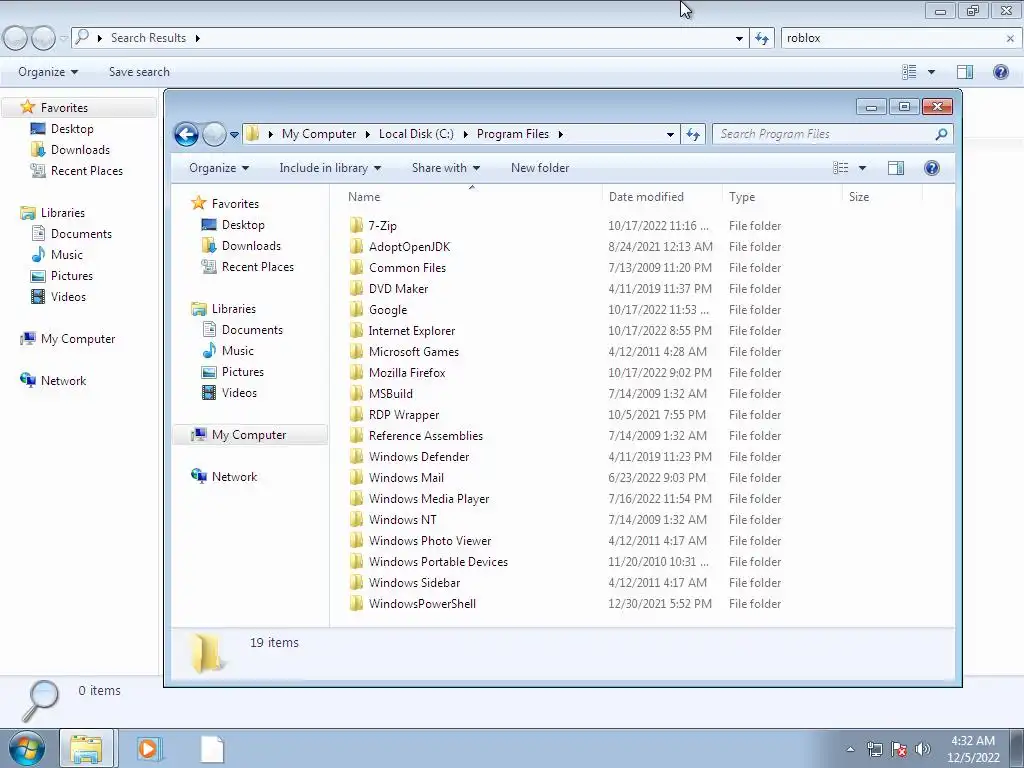The height and width of the screenshot is (768, 1024).
Task: Open Music in Search Results window sidebar
Action: pyautogui.click(x=67, y=255)
